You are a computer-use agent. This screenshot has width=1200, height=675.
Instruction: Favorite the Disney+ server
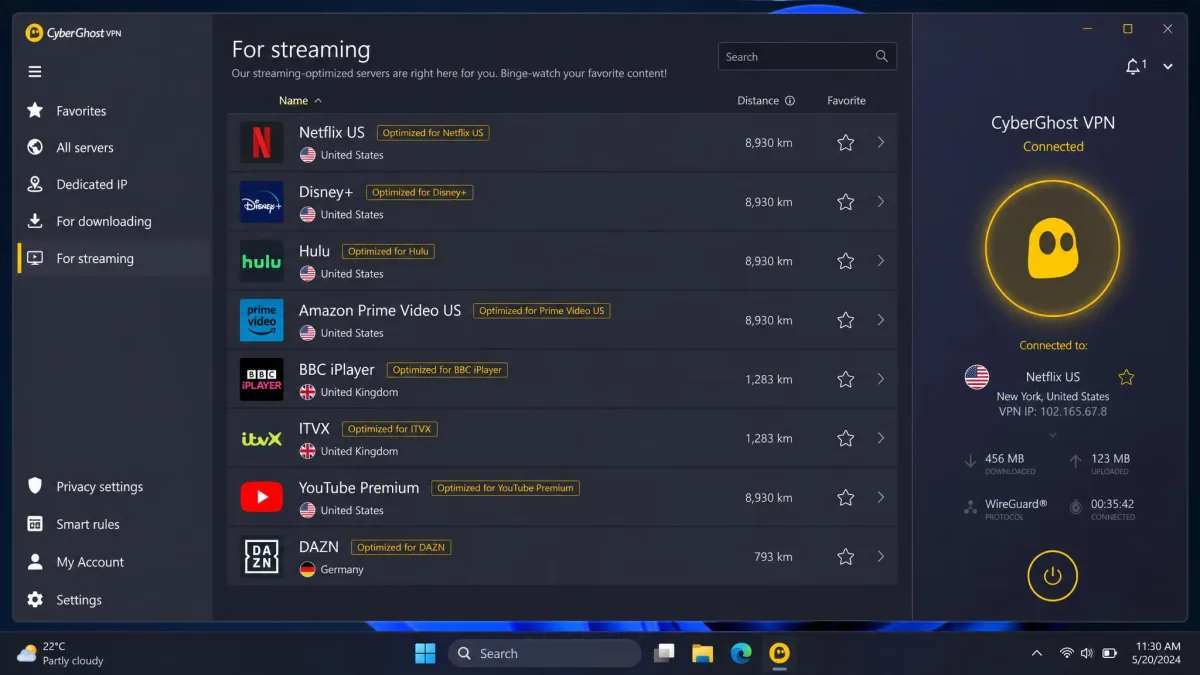point(846,202)
